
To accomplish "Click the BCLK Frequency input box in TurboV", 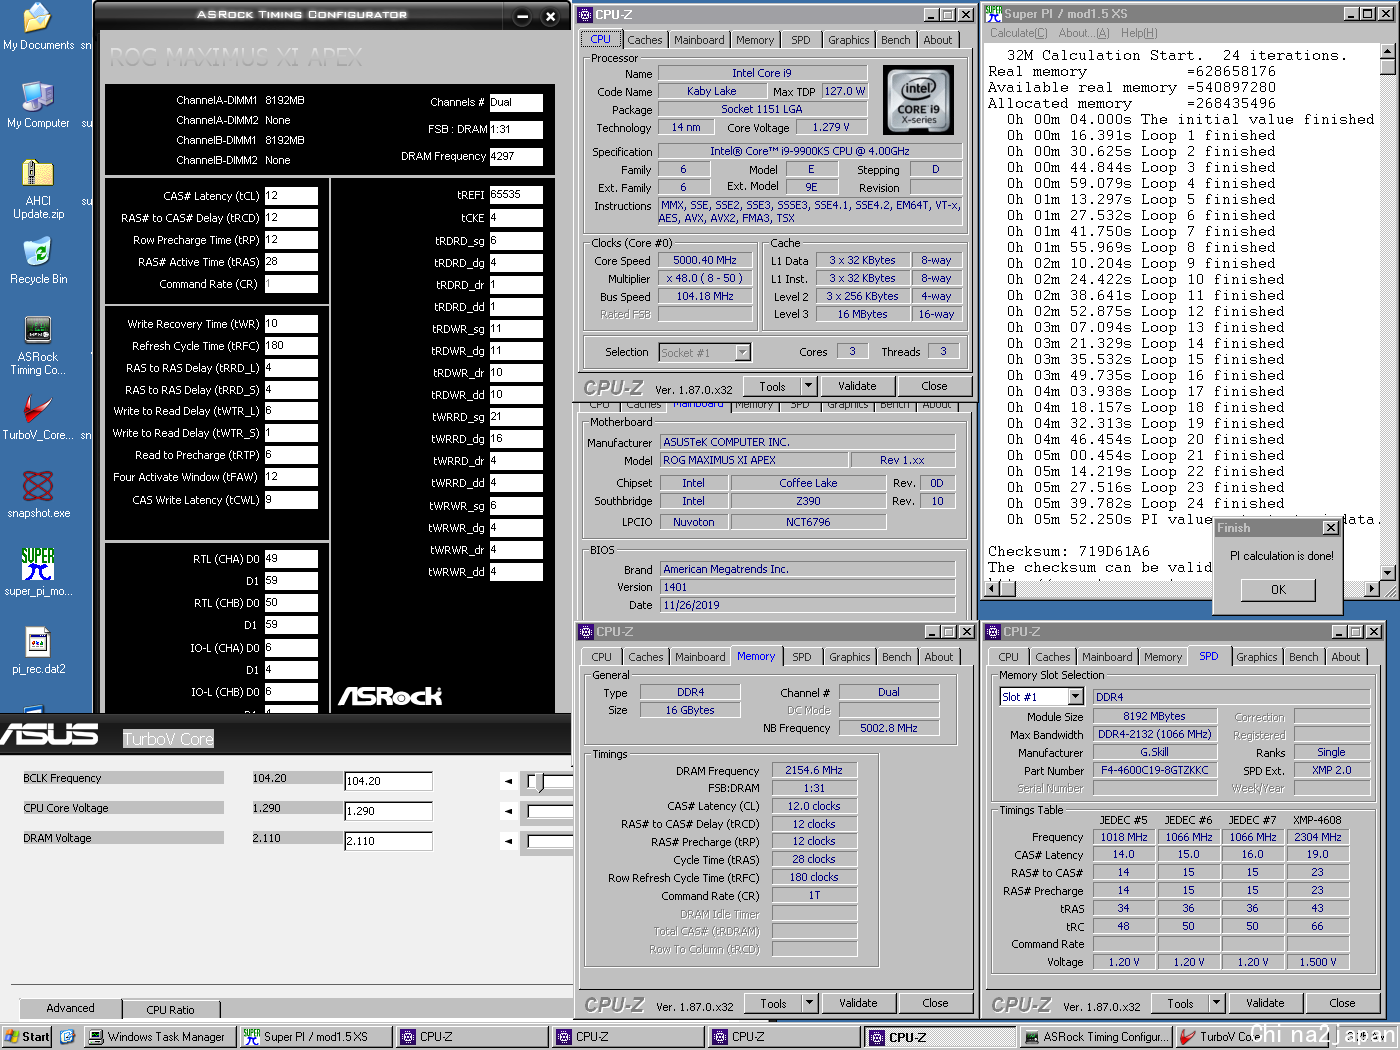I will point(388,782).
